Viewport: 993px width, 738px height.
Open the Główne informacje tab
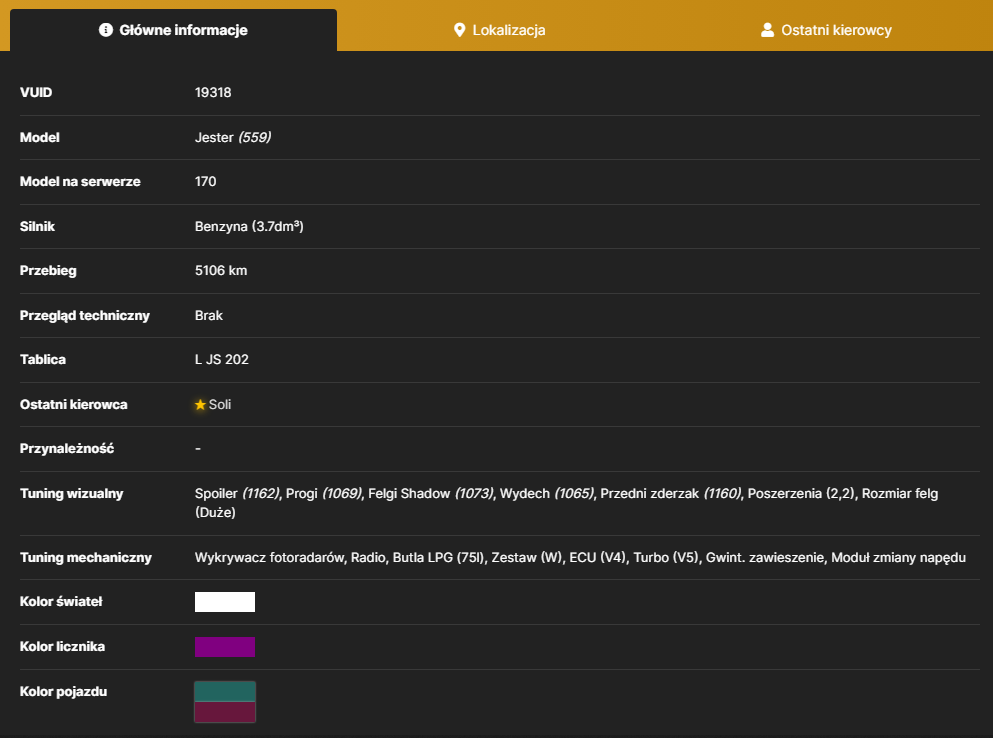click(x=173, y=30)
